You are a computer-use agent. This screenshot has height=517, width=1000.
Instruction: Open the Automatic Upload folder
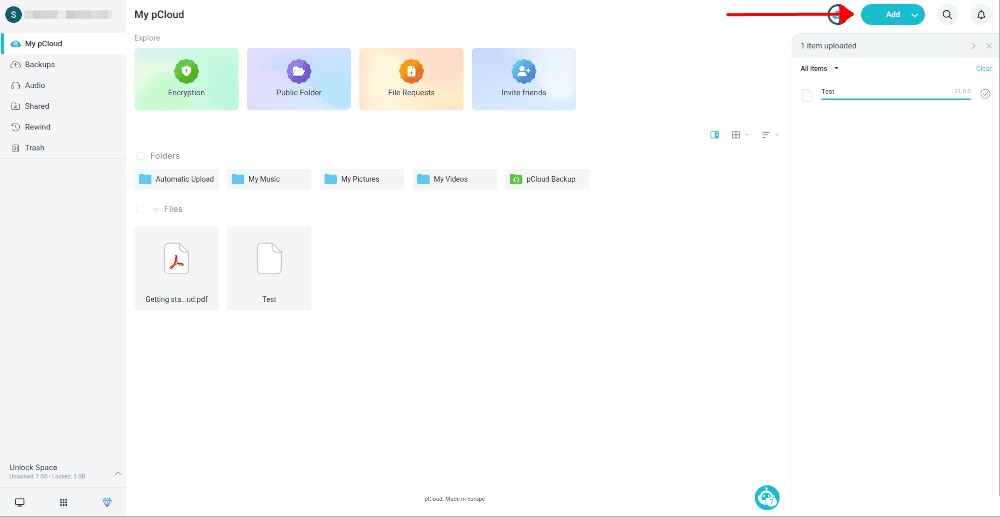[x=177, y=179]
